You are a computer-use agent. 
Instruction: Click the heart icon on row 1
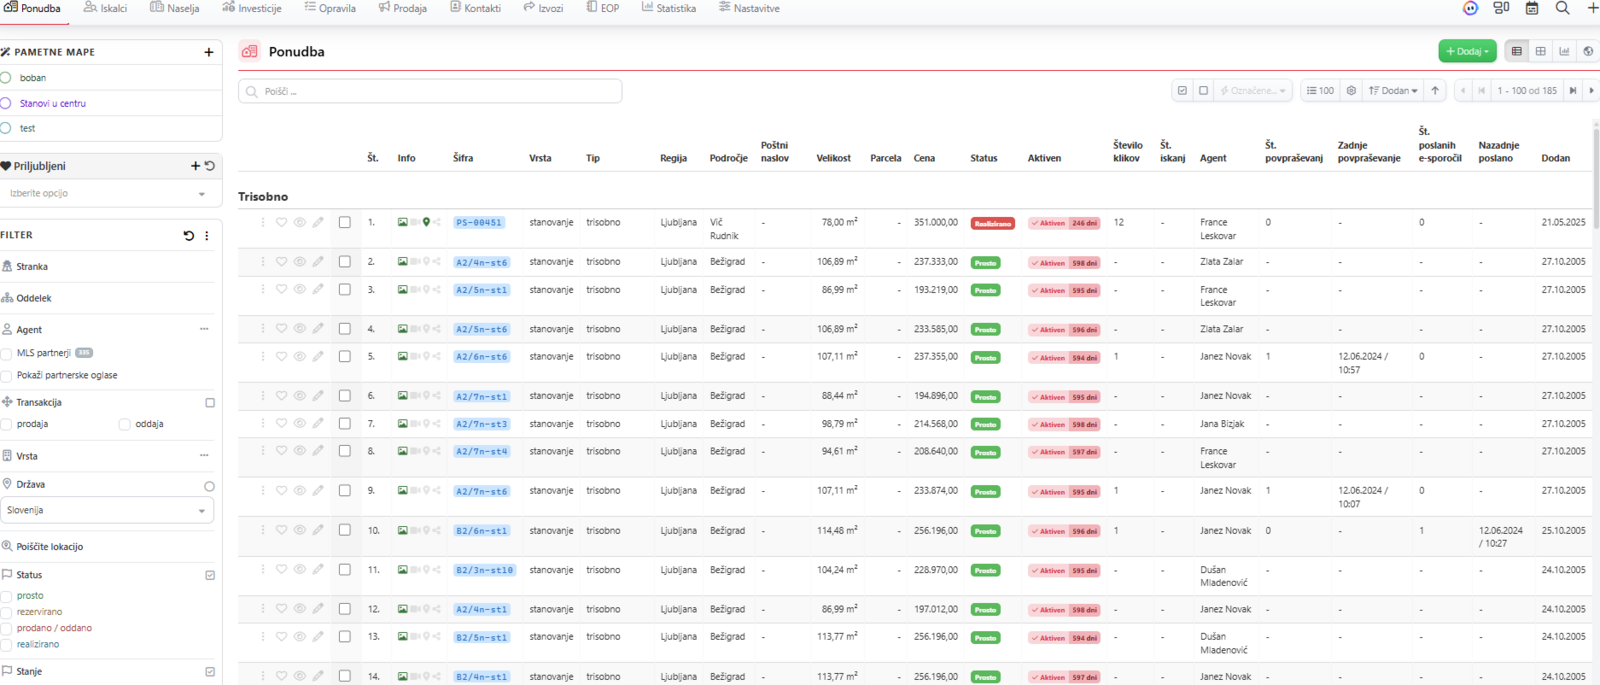[281, 223]
